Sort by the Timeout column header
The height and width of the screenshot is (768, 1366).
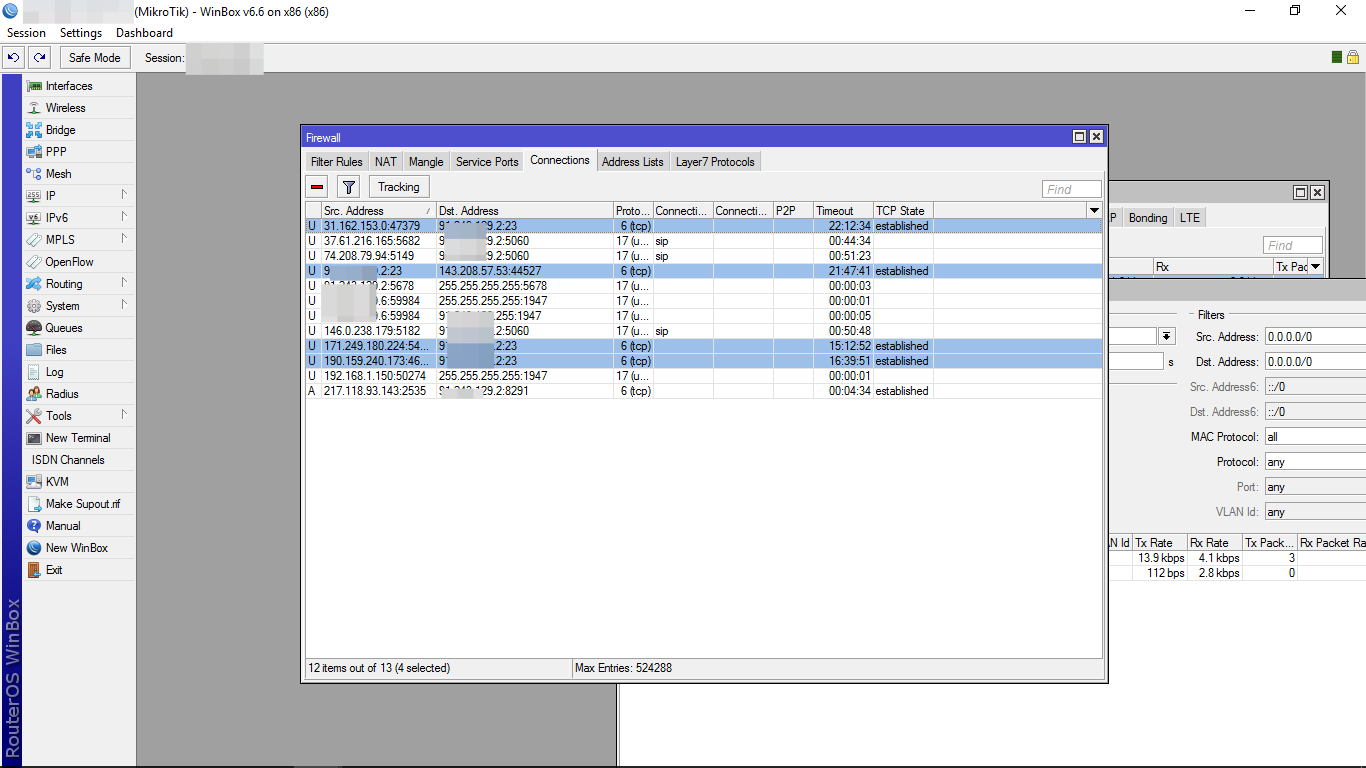(x=843, y=211)
